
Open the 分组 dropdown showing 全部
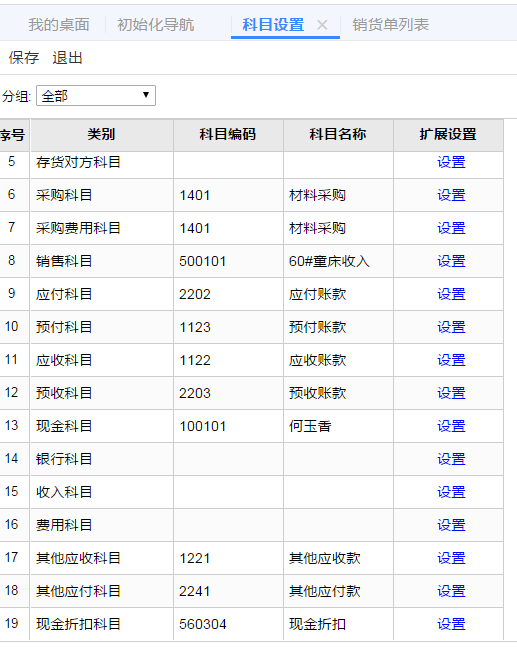[96, 96]
